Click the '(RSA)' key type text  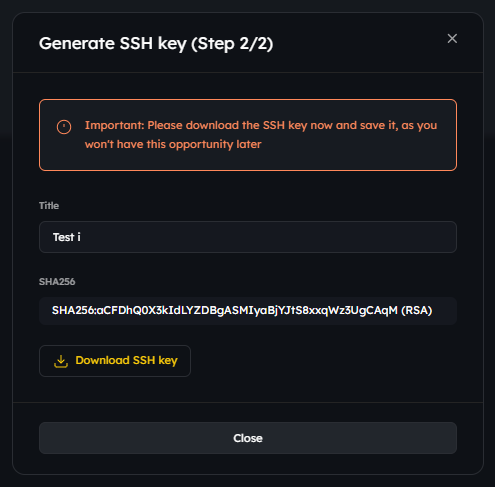coord(417,311)
